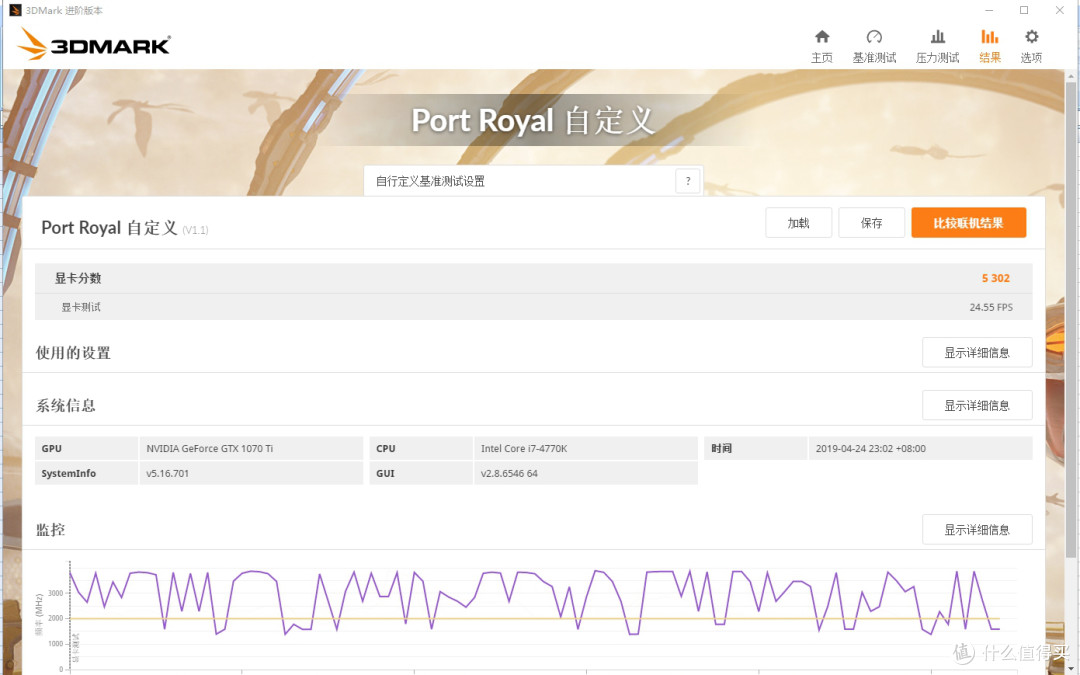Open the 基准测试 benchmarks tab
This screenshot has width=1080, height=675.
(874, 46)
